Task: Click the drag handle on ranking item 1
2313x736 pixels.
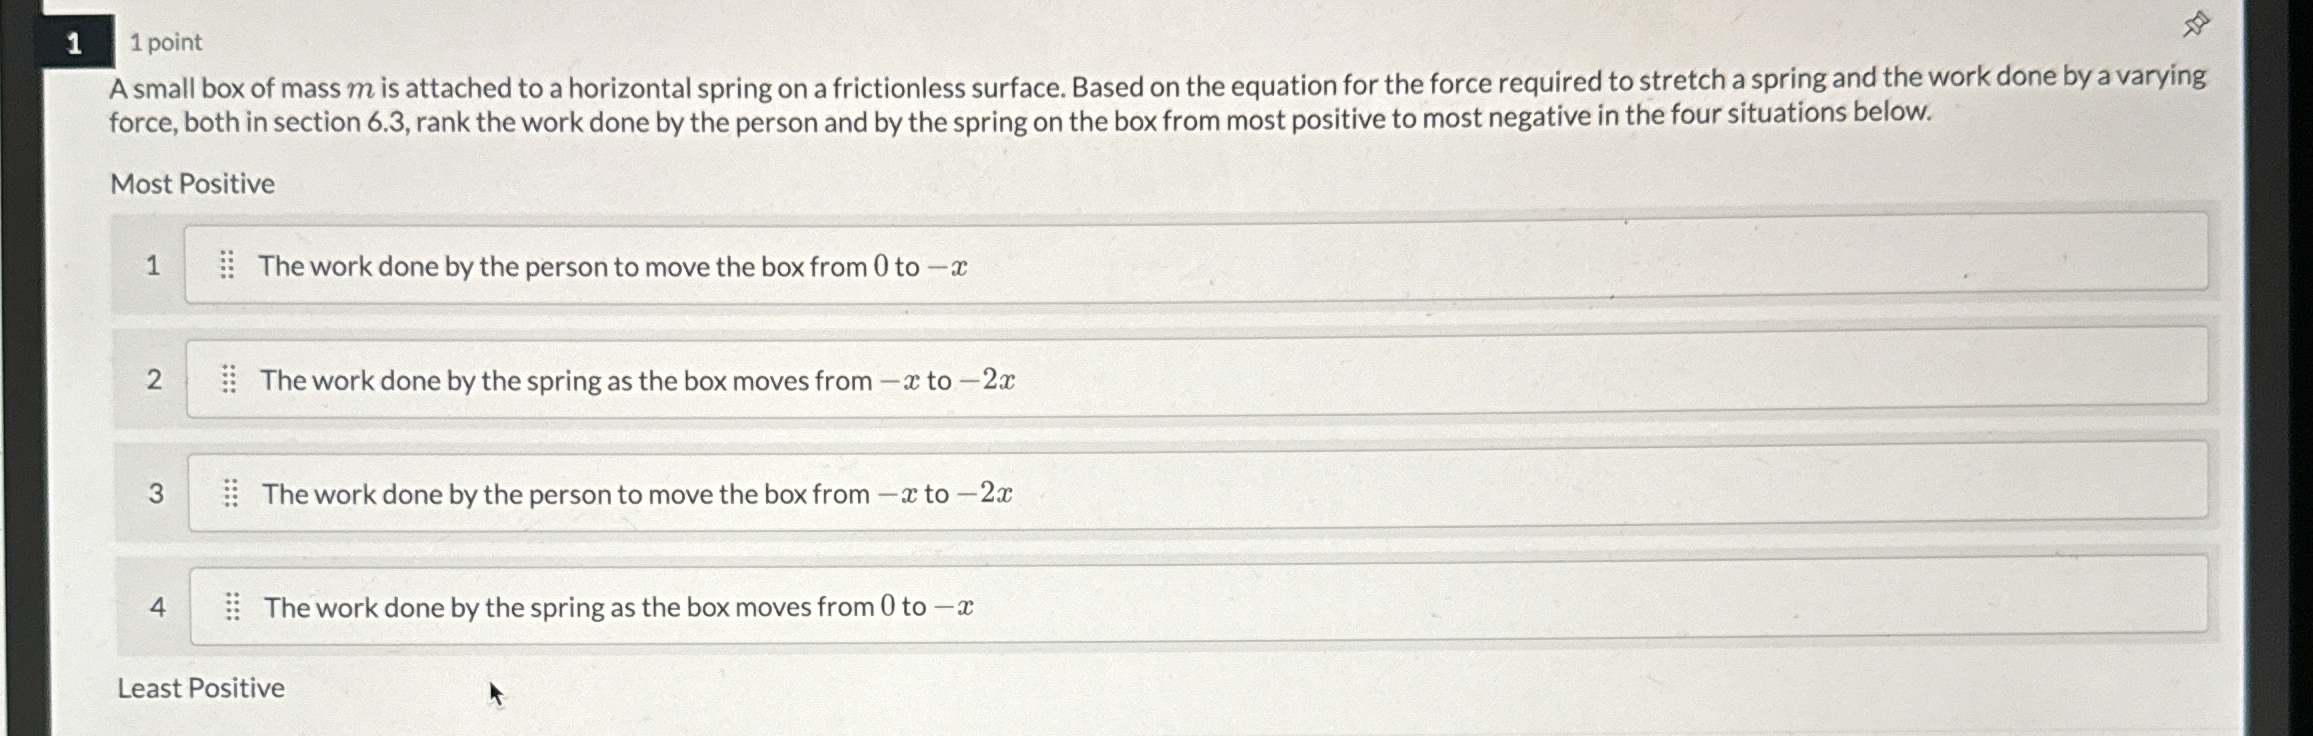Action: 228,264
